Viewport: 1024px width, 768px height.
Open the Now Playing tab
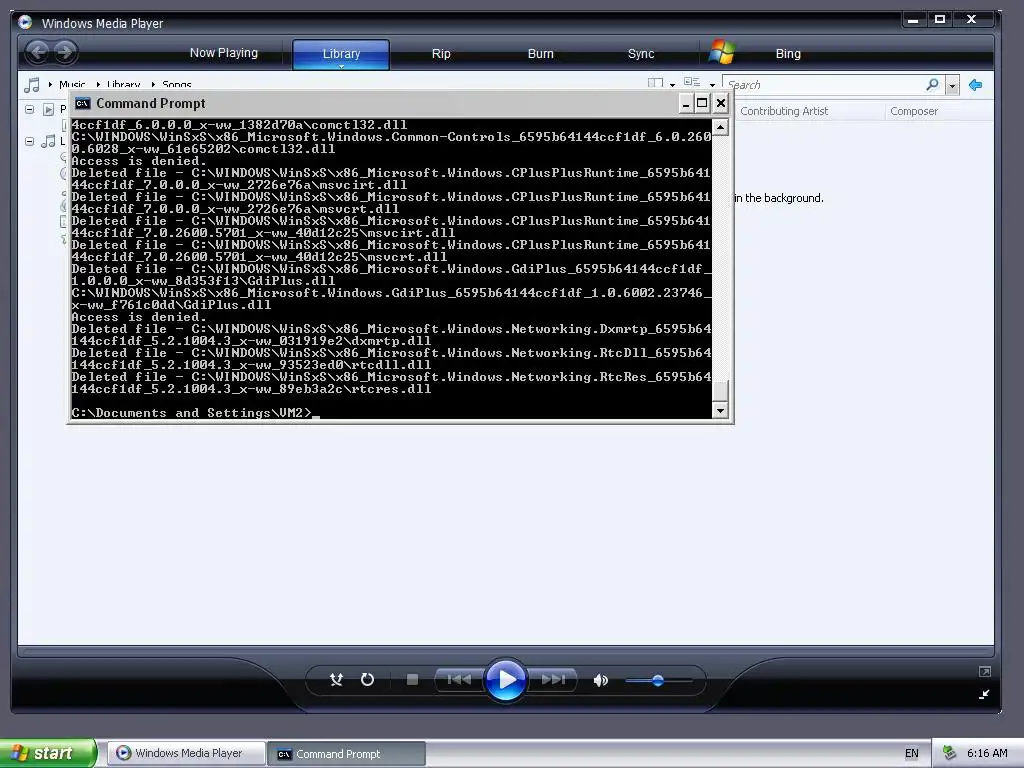223,53
